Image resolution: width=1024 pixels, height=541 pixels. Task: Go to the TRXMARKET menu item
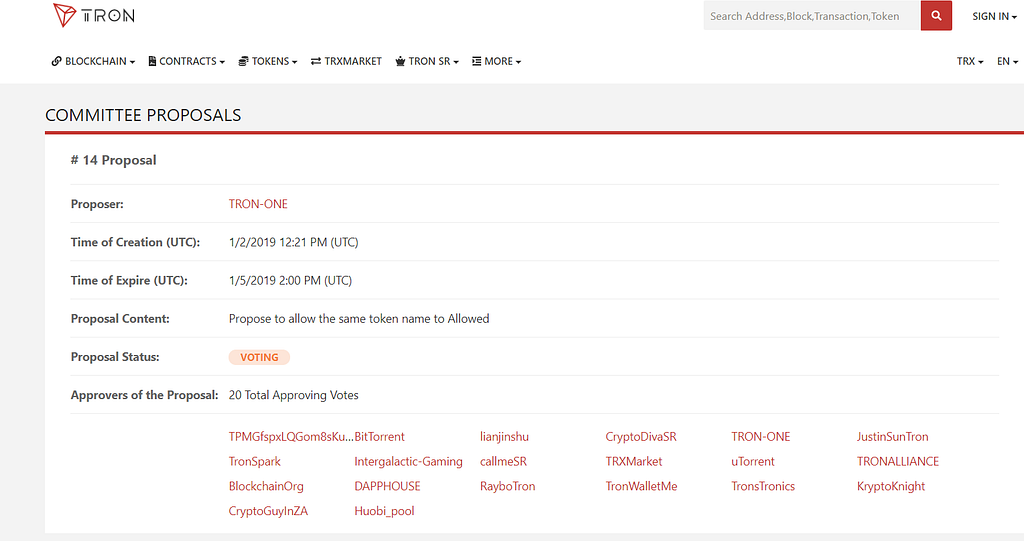346,61
